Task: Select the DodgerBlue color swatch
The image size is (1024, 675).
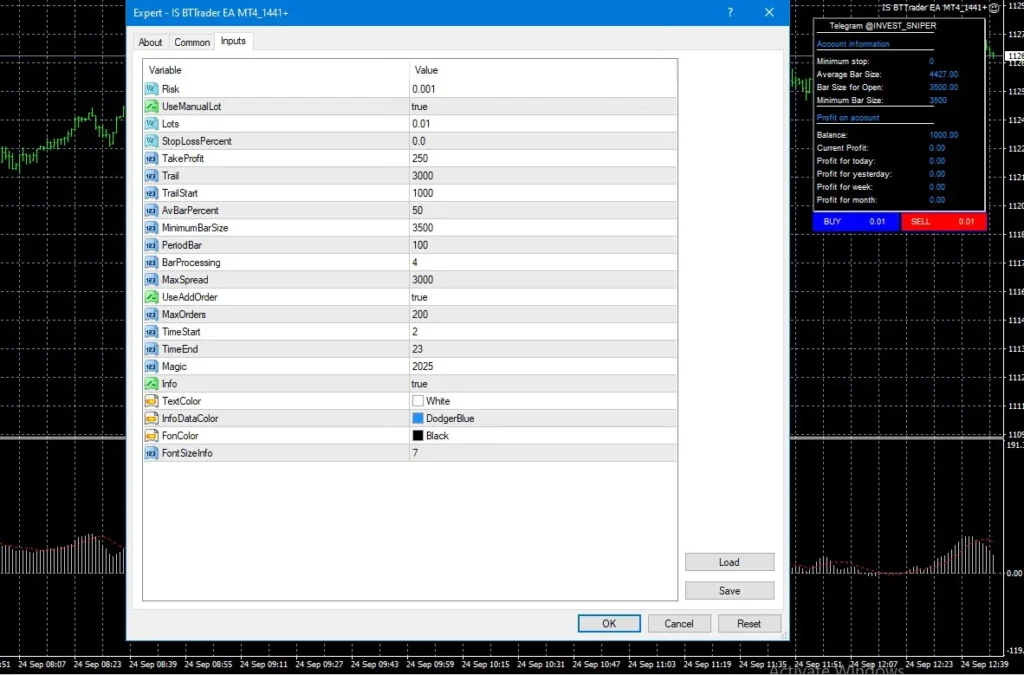Action: point(417,418)
